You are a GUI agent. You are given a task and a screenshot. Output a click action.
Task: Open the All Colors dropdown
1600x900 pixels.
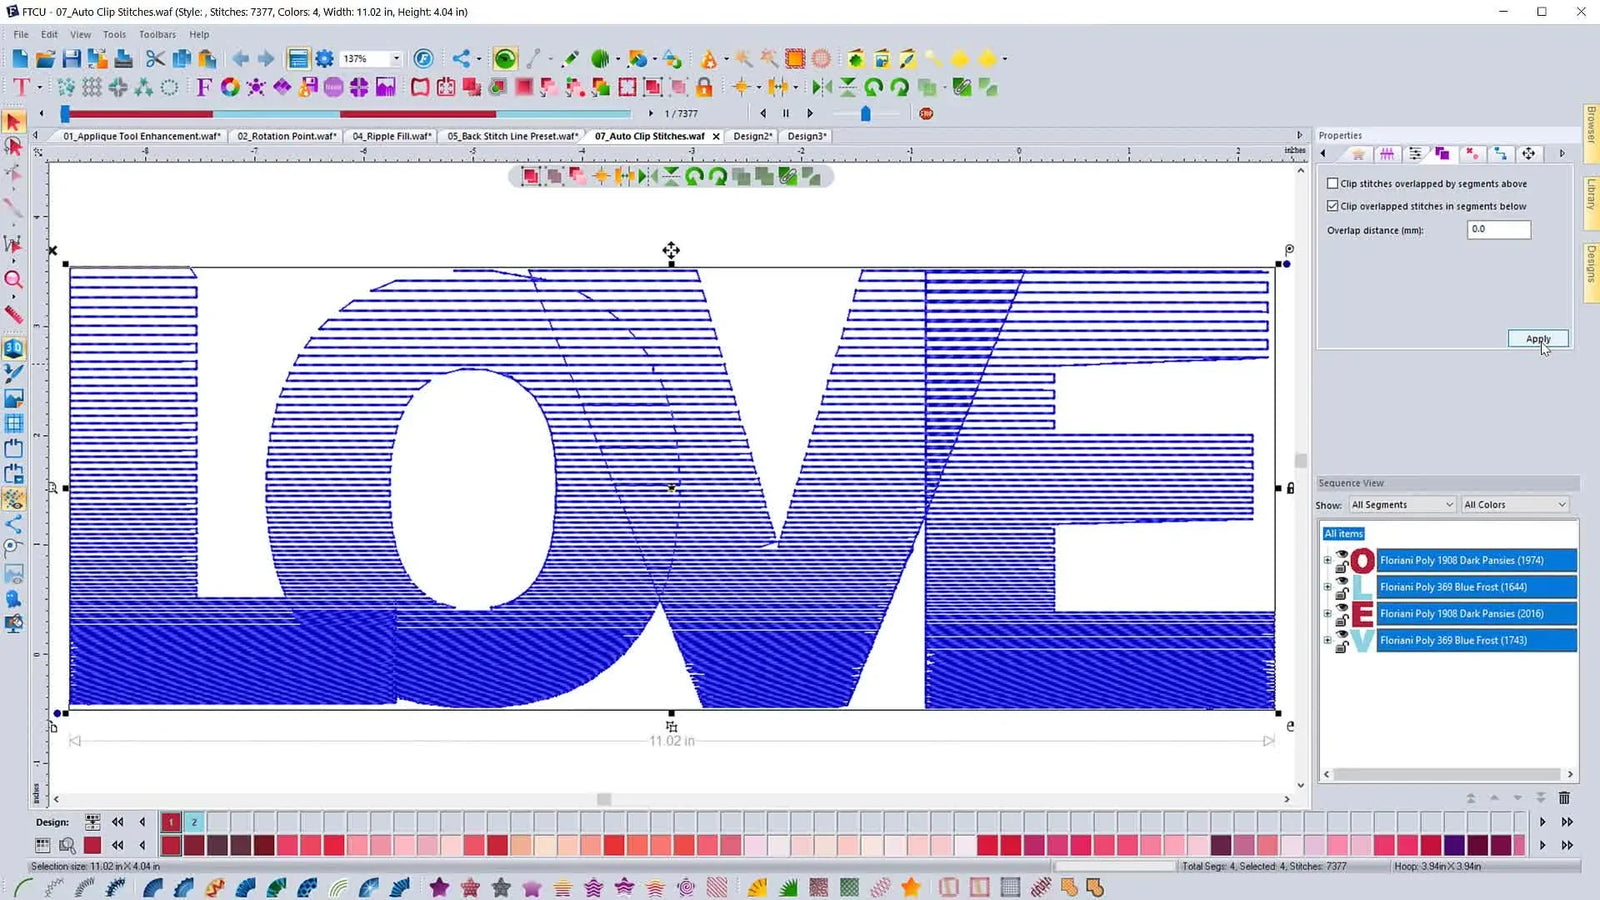pyautogui.click(x=1514, y=505)
